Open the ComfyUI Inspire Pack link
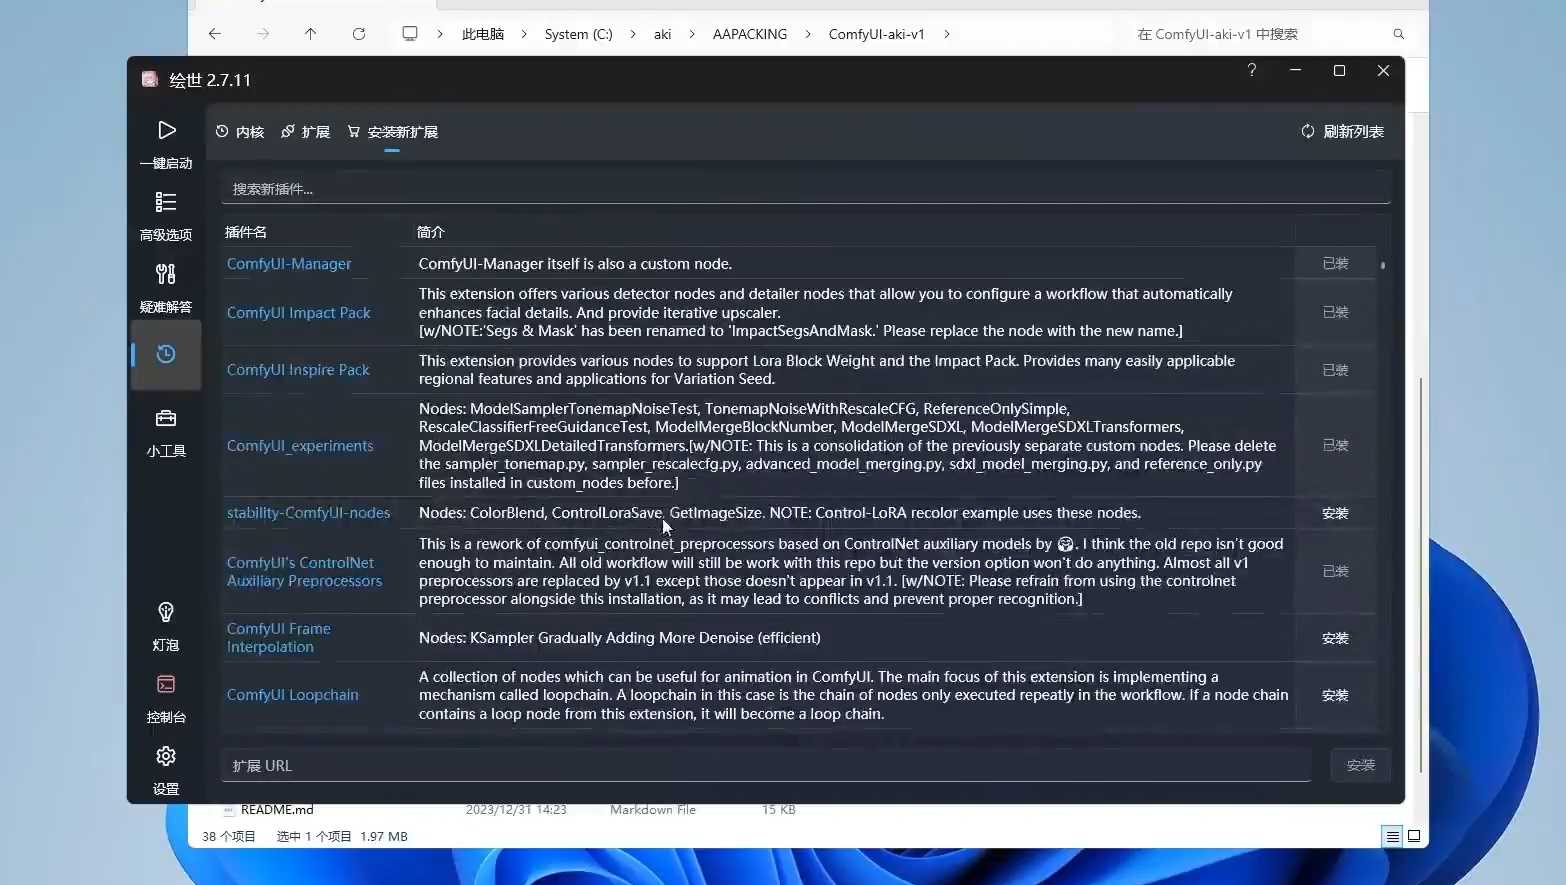The height and width of the screenshot is (885, 1566). pos(298,370)
